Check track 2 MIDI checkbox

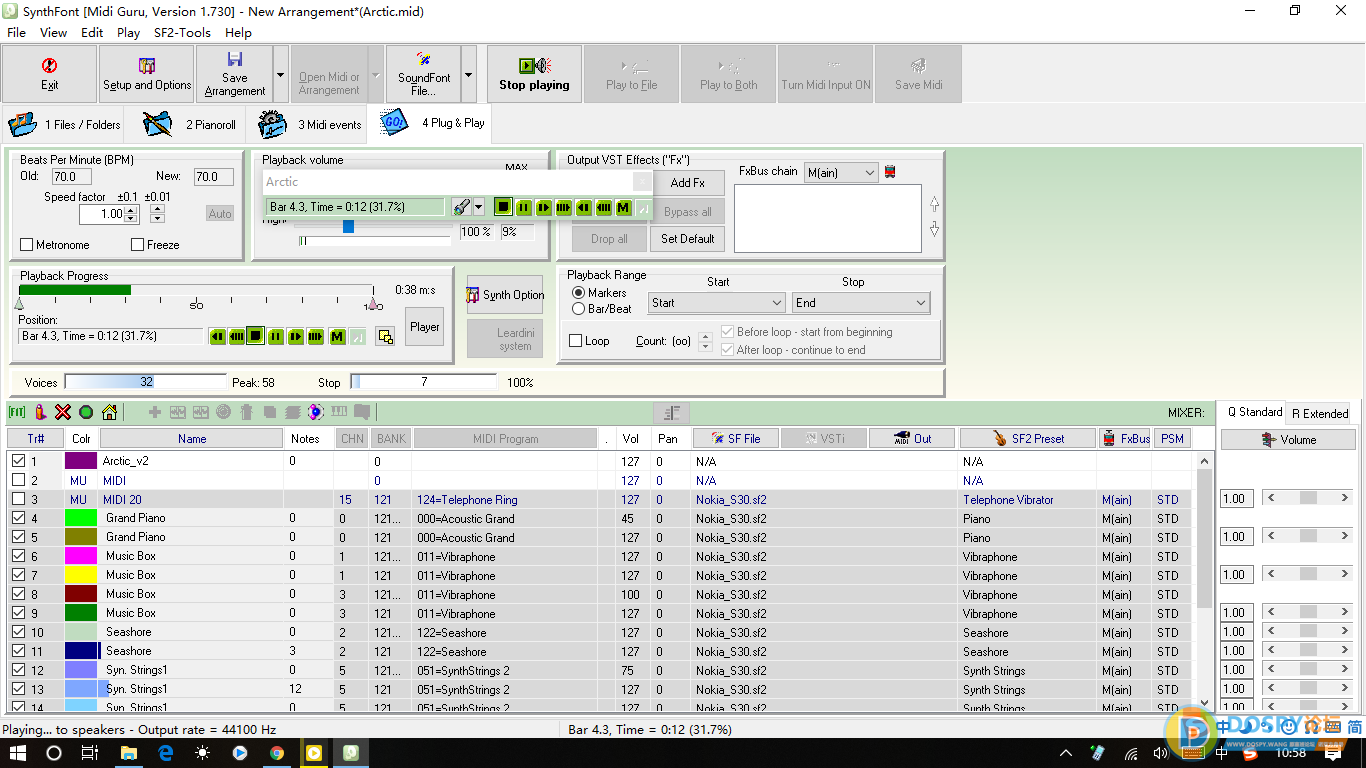coord(18,480)
